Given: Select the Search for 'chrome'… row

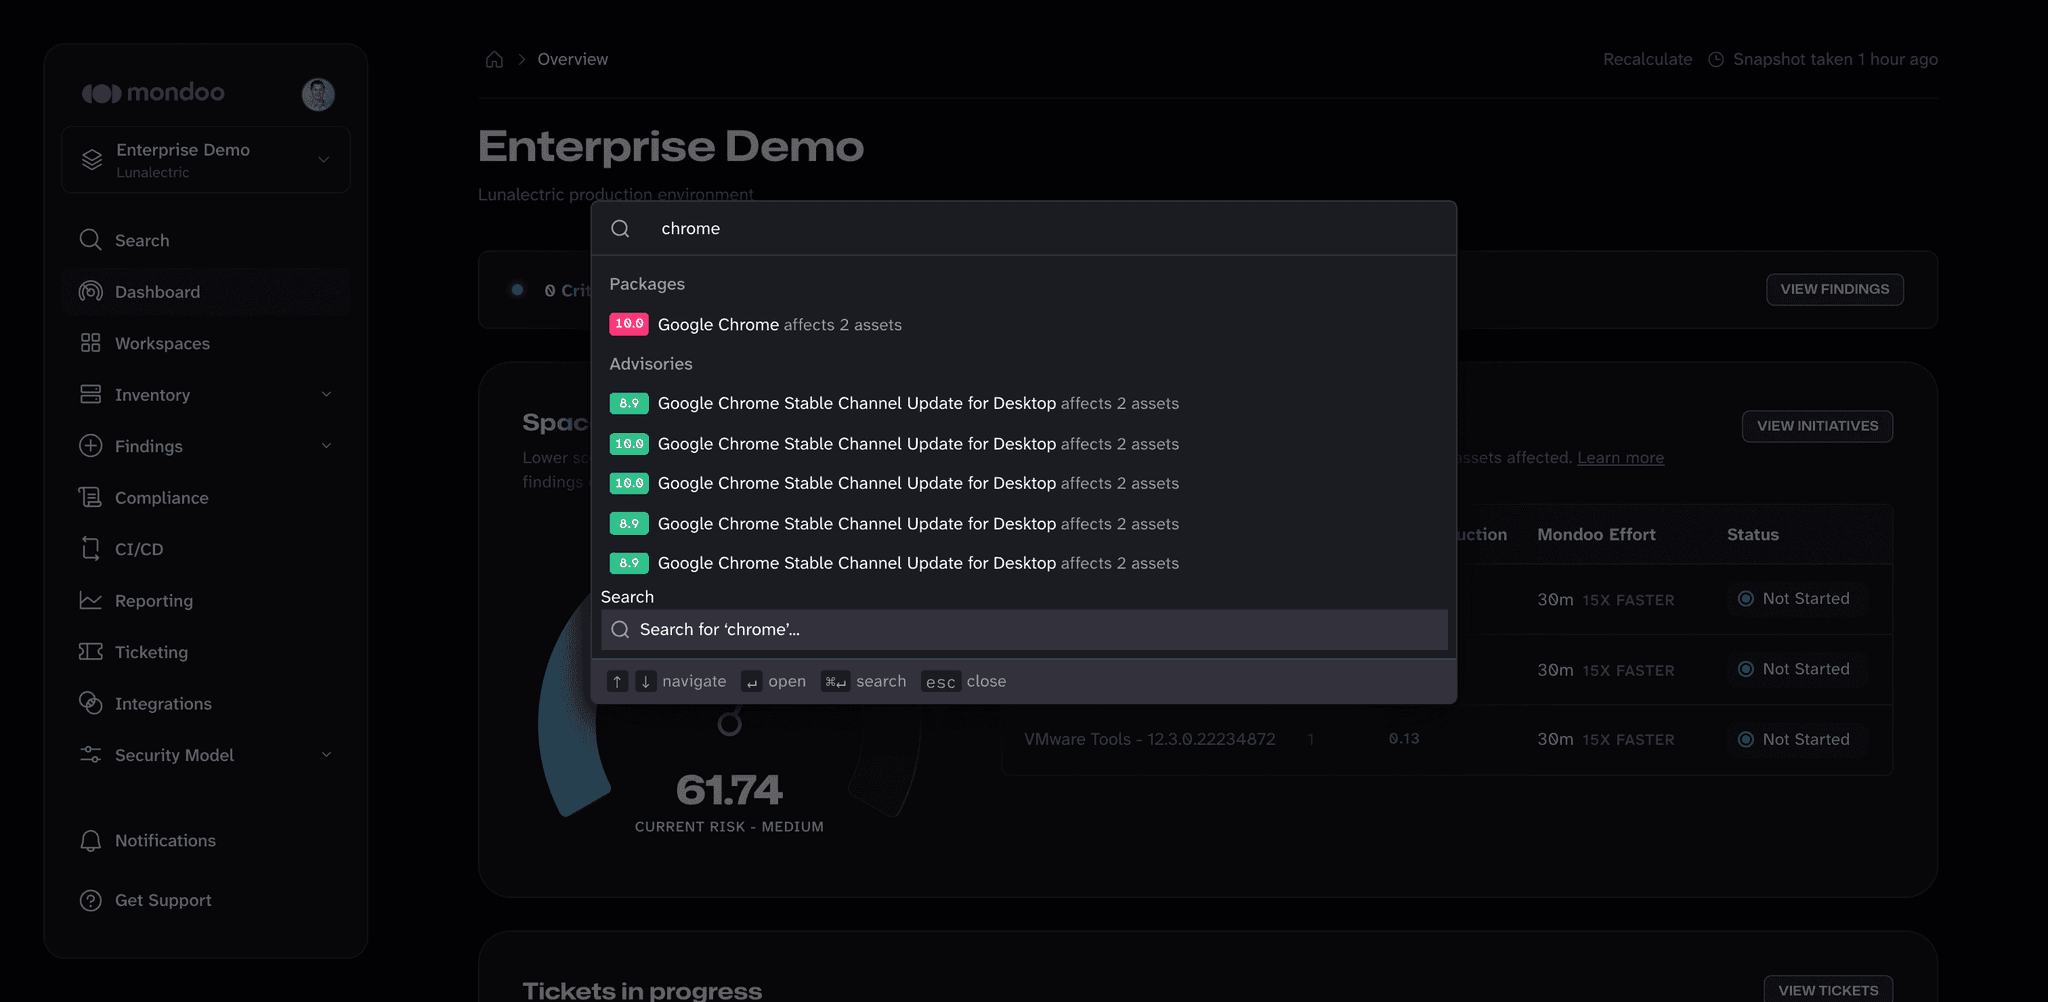Looking at the screenshot, I should [1024, 629].
